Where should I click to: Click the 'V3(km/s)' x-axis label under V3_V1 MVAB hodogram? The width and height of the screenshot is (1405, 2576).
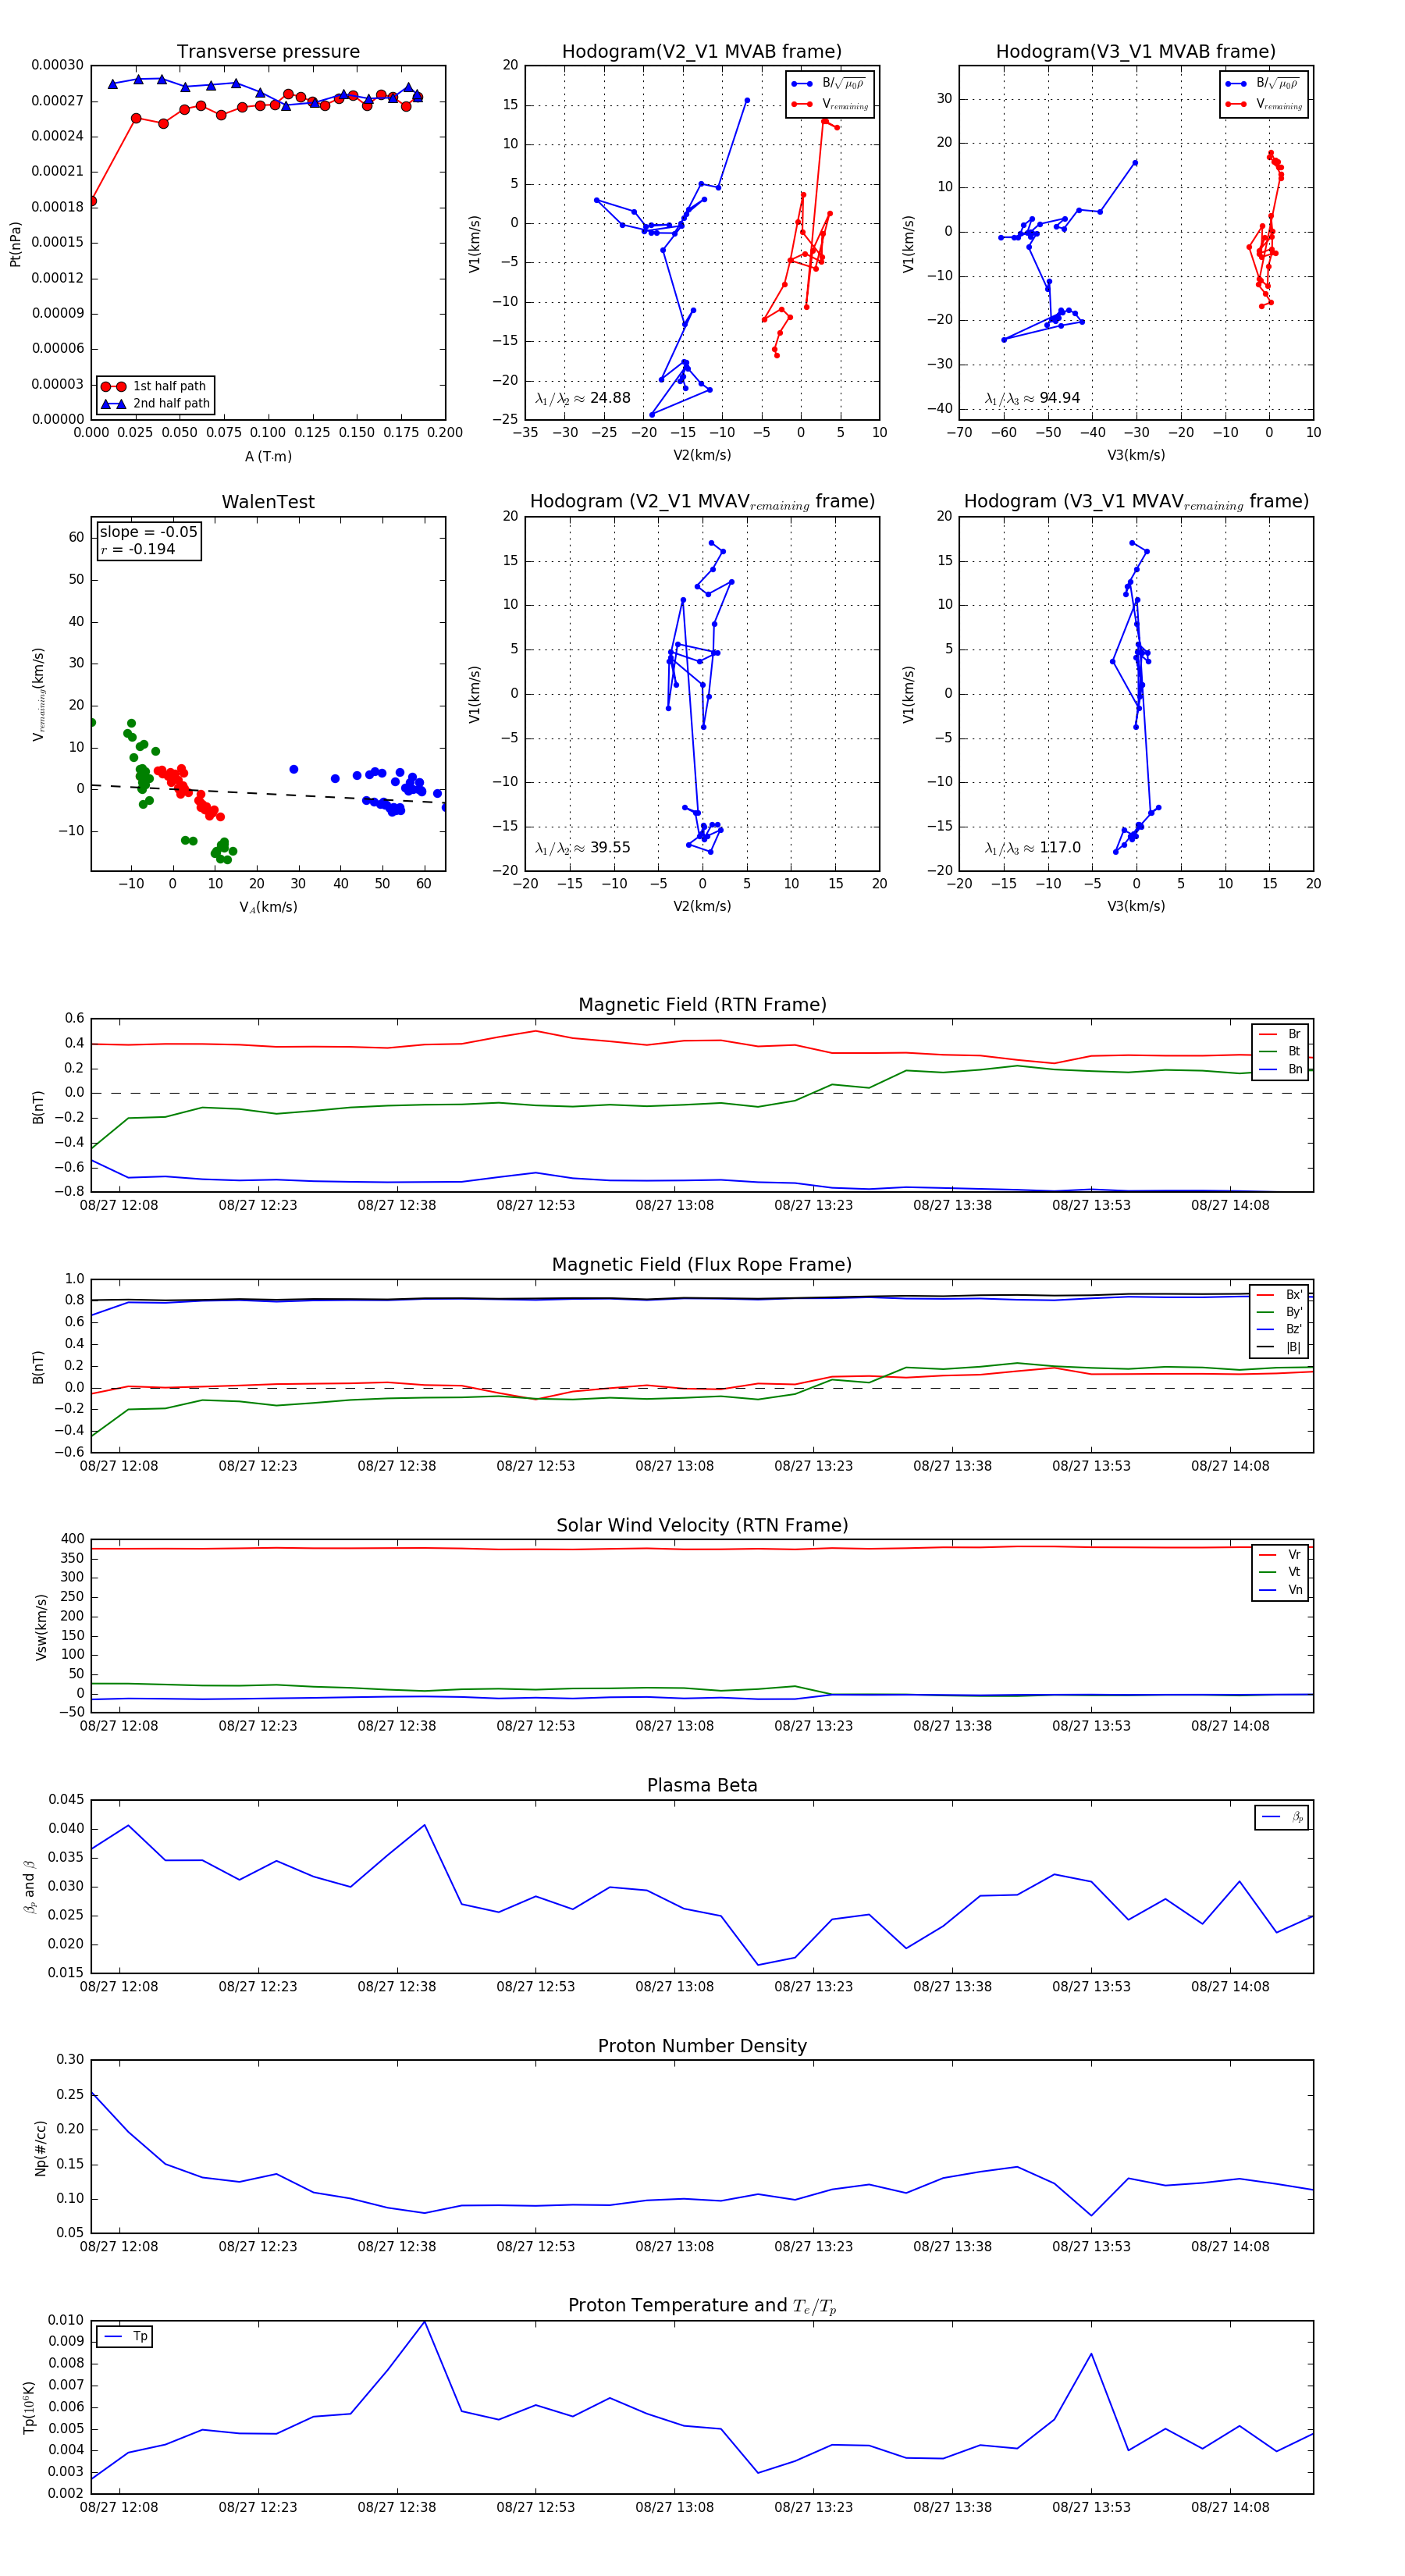click(1136, 455)
